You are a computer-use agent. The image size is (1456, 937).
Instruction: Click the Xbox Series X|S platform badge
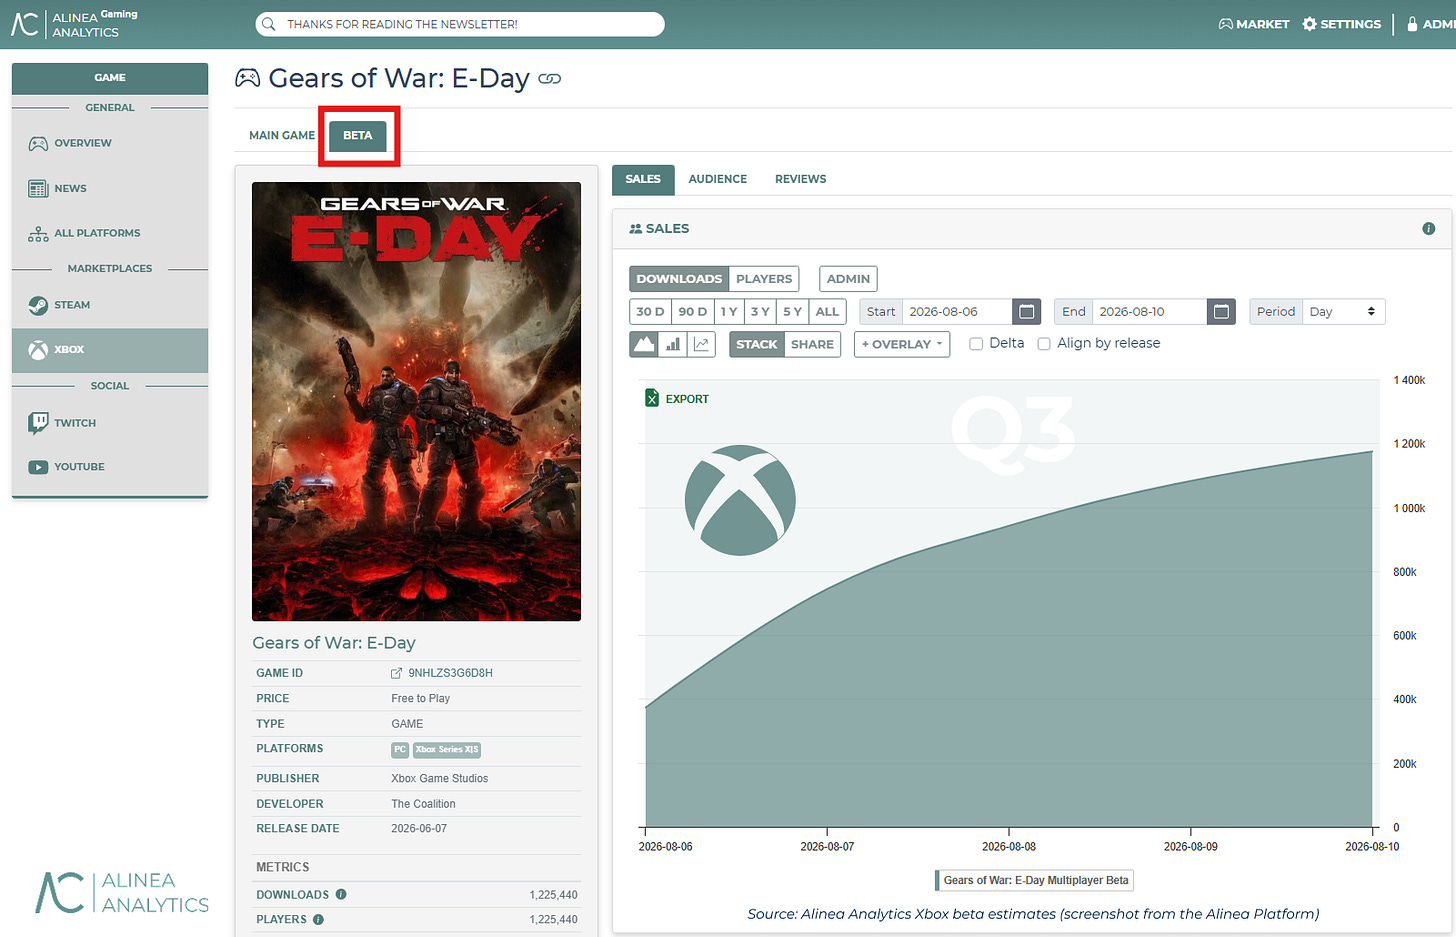tap(447, 750)
